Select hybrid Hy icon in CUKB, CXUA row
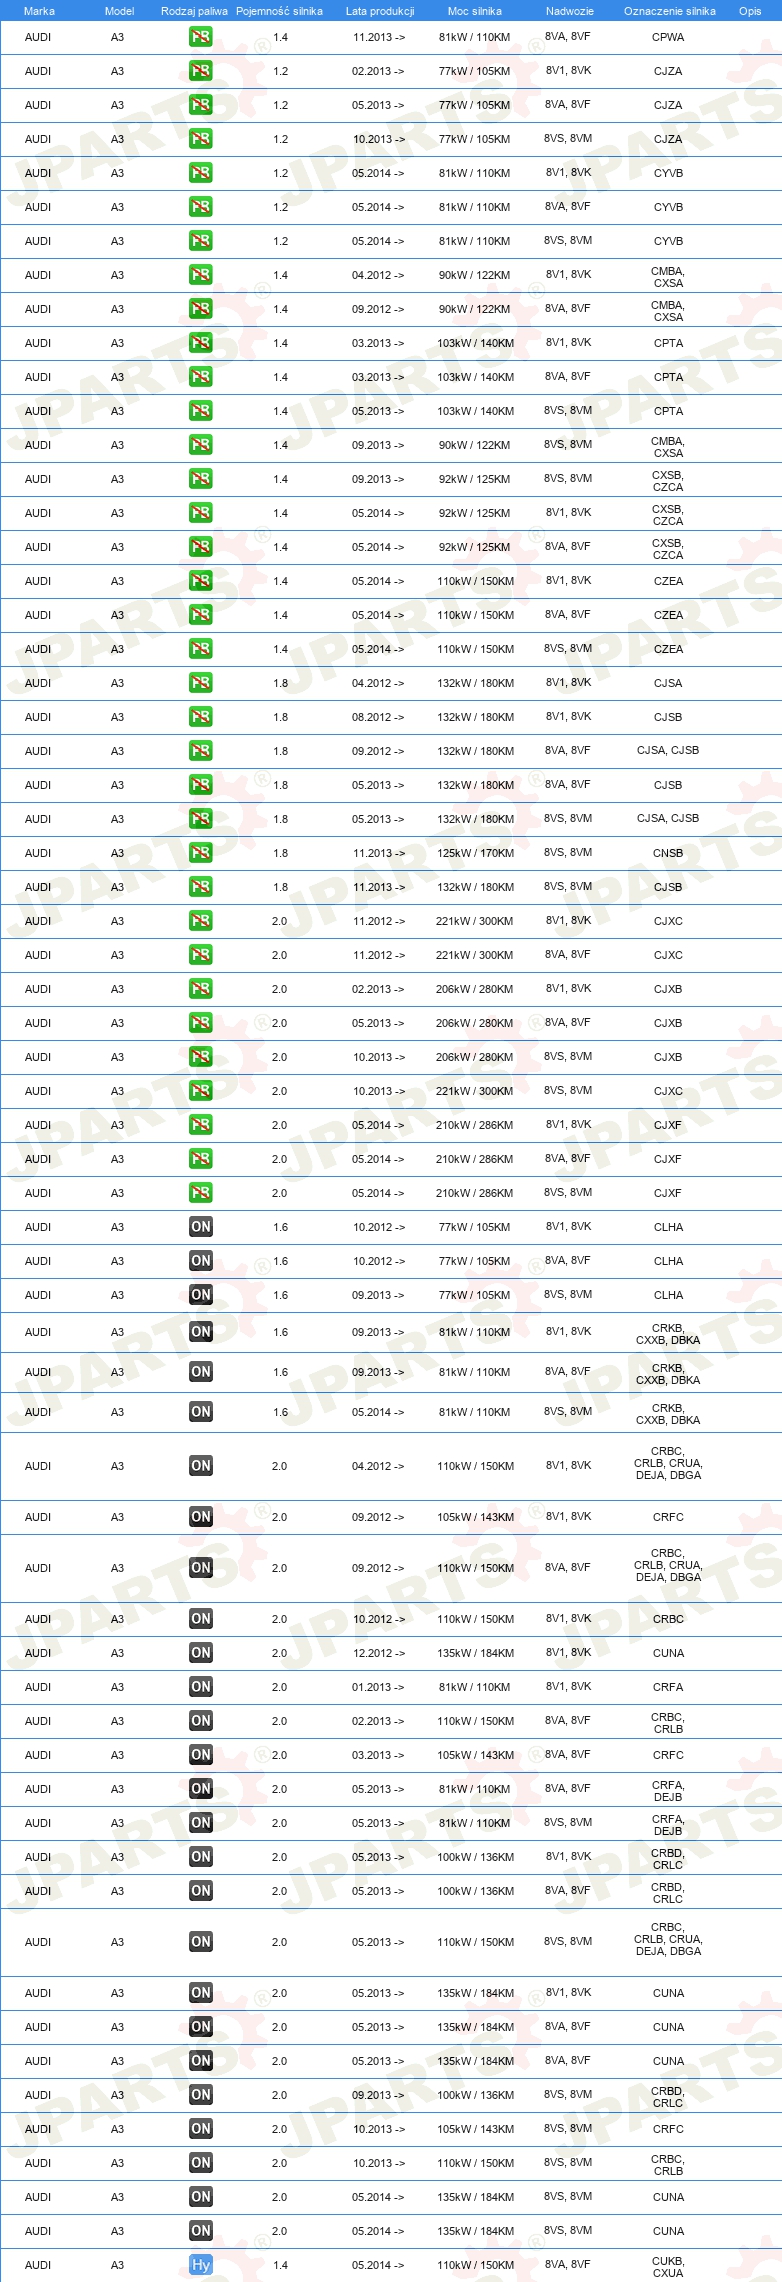This screenshot has height=2282, width=782. [200, 2265]
